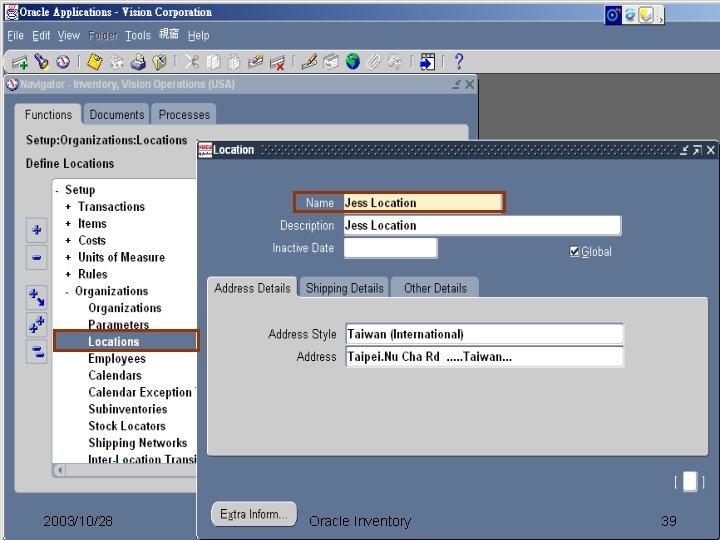Click the Print icon

point(138,62)
